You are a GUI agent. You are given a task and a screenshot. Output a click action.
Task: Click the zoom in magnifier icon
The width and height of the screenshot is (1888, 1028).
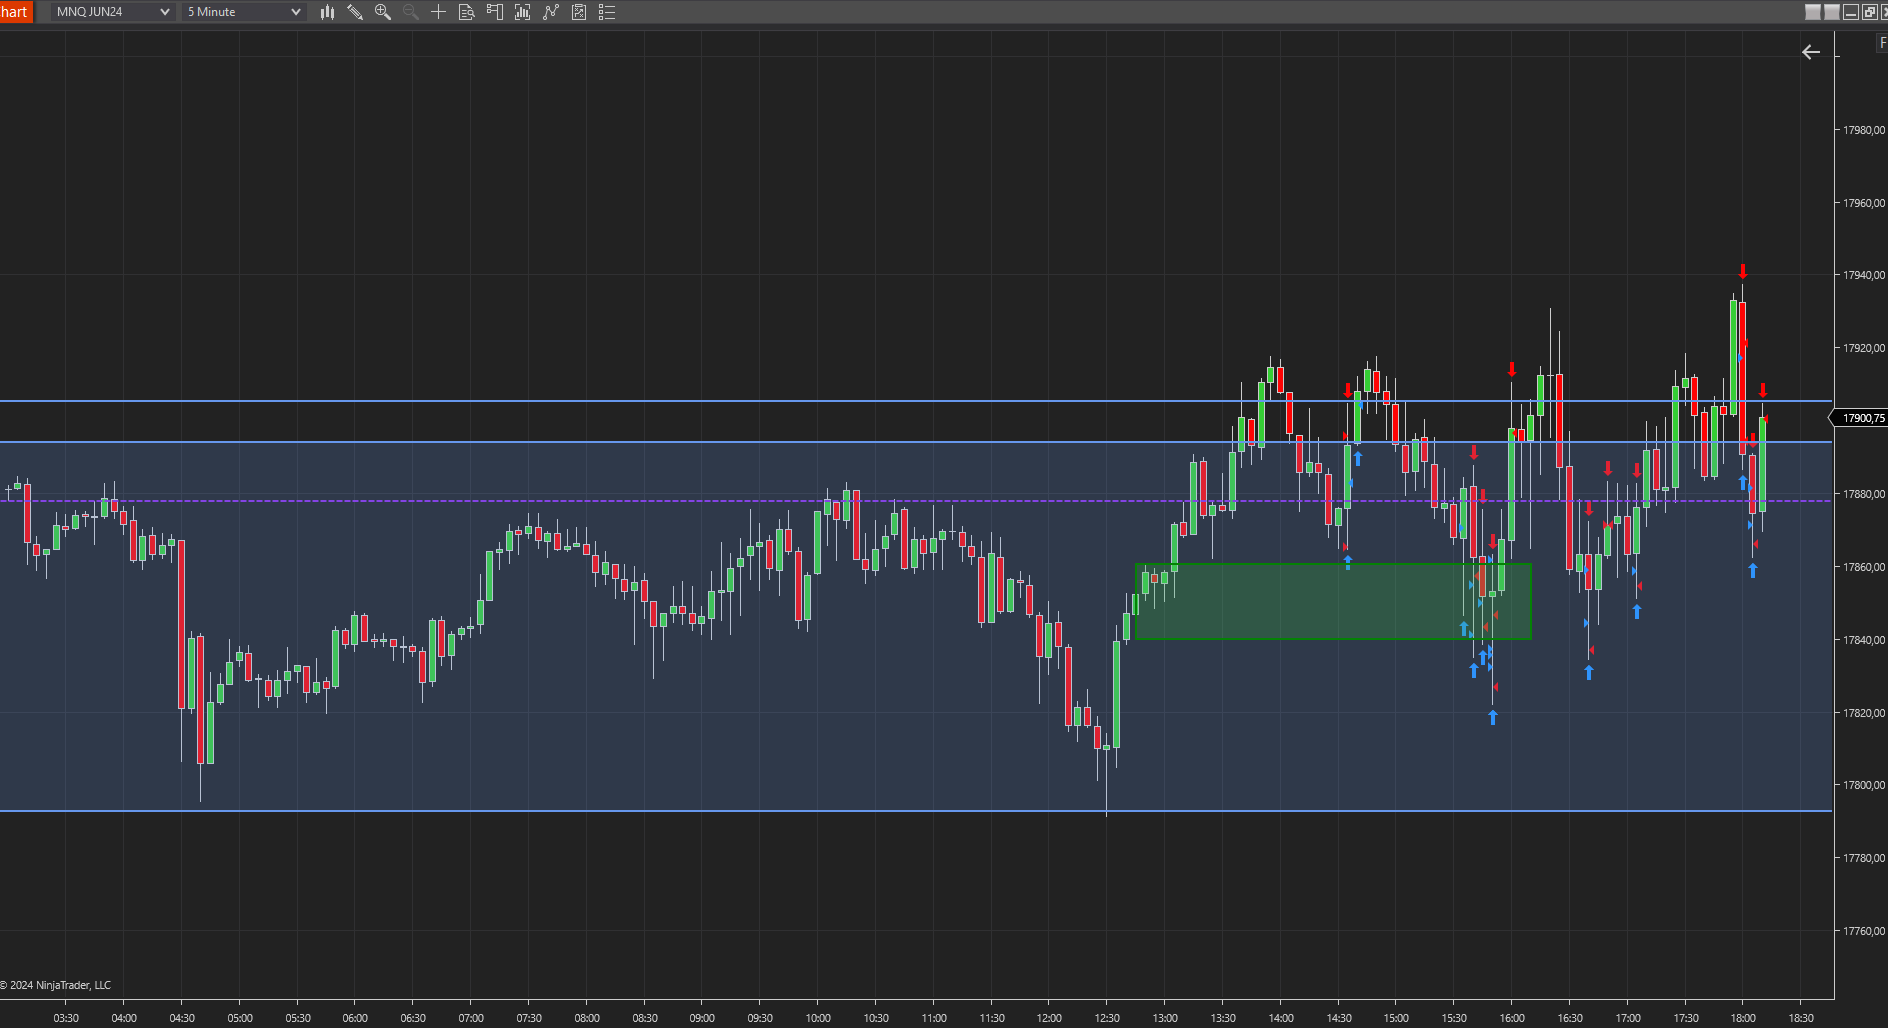(382, 12)
